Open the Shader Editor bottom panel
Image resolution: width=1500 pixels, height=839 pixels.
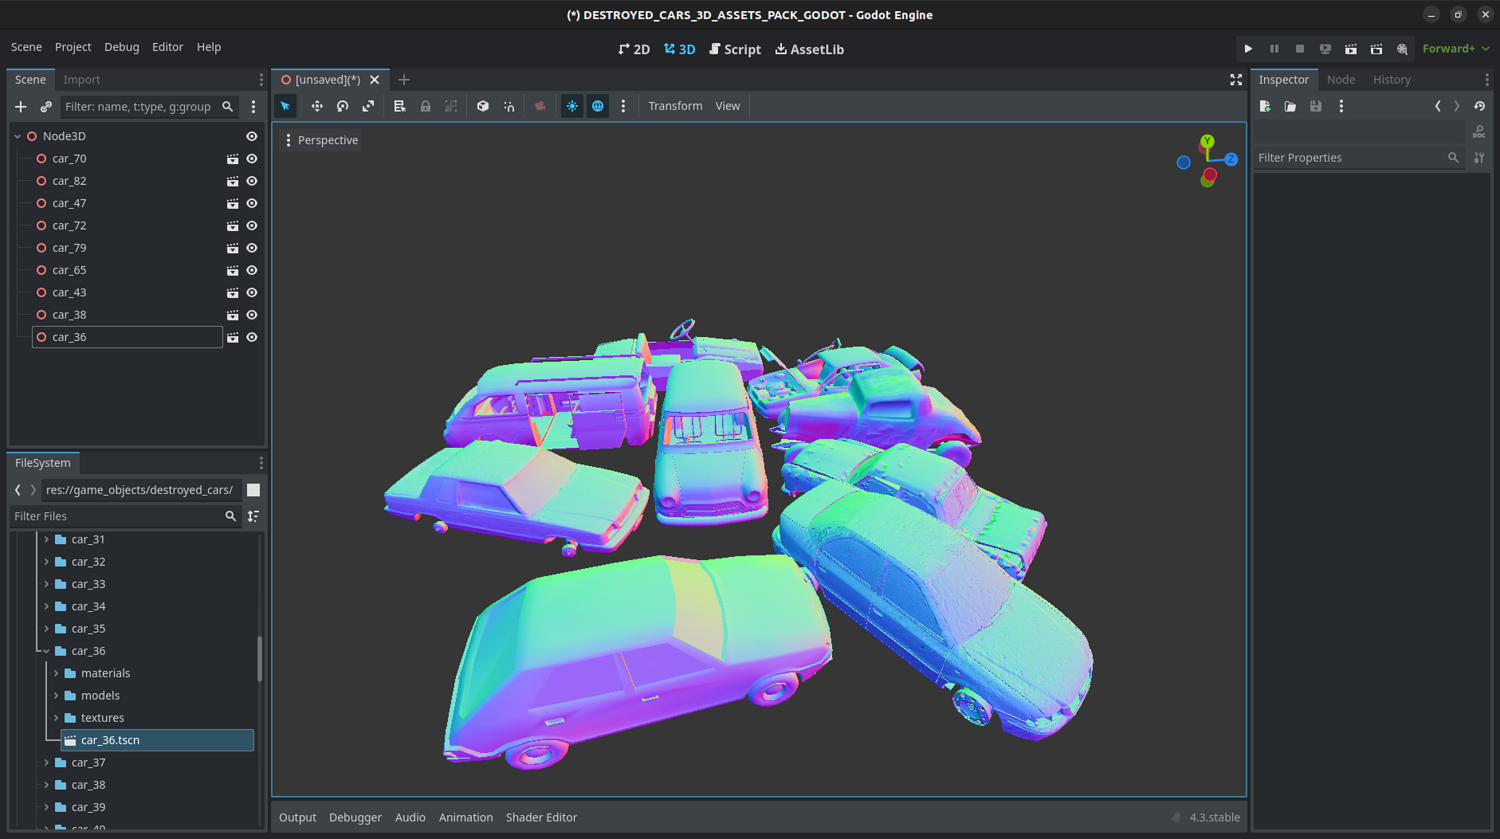coord(541,817)
